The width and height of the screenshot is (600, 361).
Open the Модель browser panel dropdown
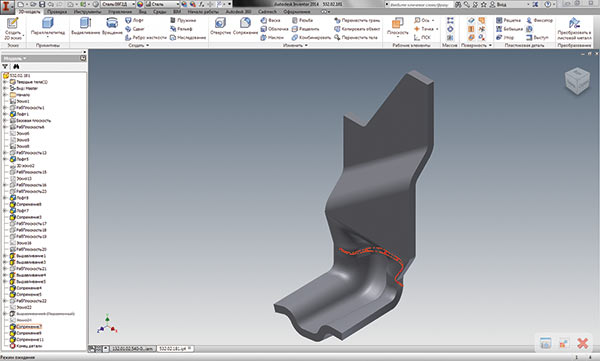click(15, 58)
